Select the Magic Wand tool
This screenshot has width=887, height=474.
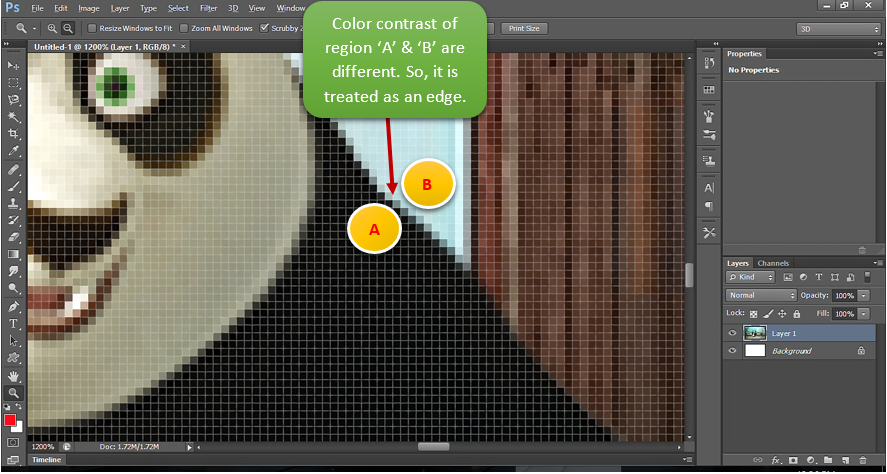click(13, 117)
